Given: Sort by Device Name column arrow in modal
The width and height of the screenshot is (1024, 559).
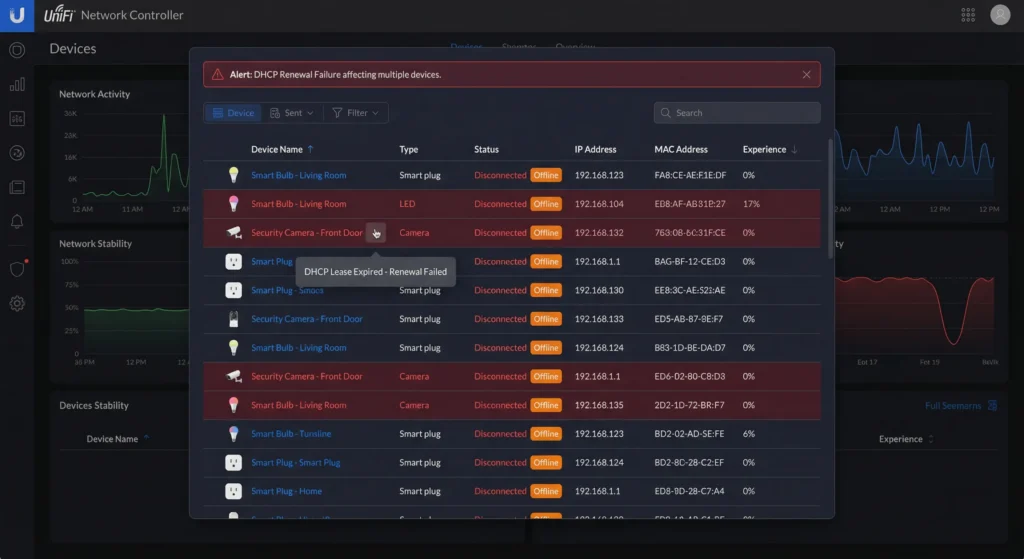Looking at the screenshot, I should [310, 150].
